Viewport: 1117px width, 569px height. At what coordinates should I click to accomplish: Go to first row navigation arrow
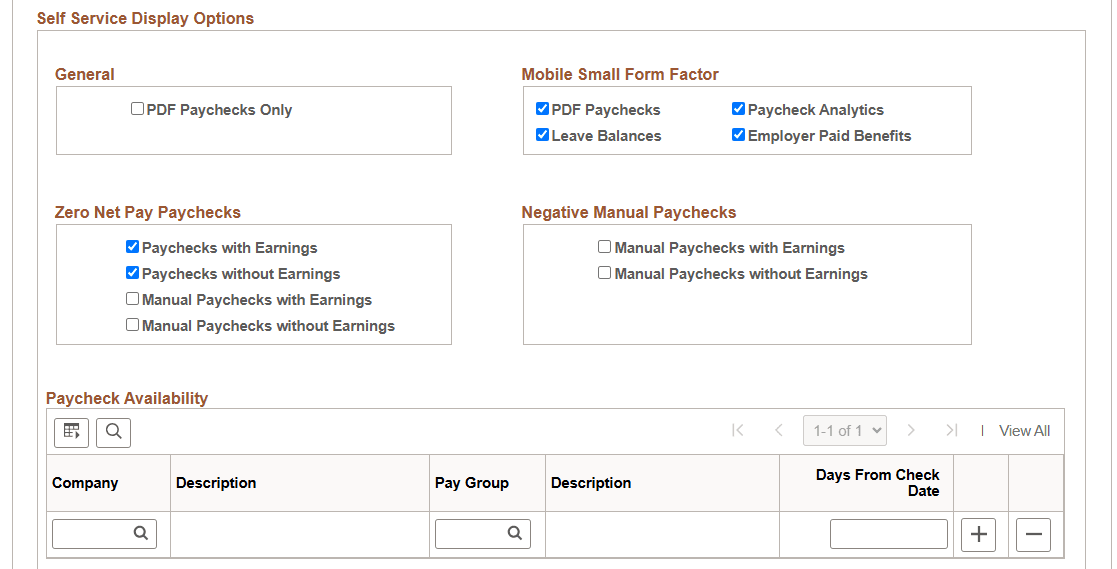(738, 430)
